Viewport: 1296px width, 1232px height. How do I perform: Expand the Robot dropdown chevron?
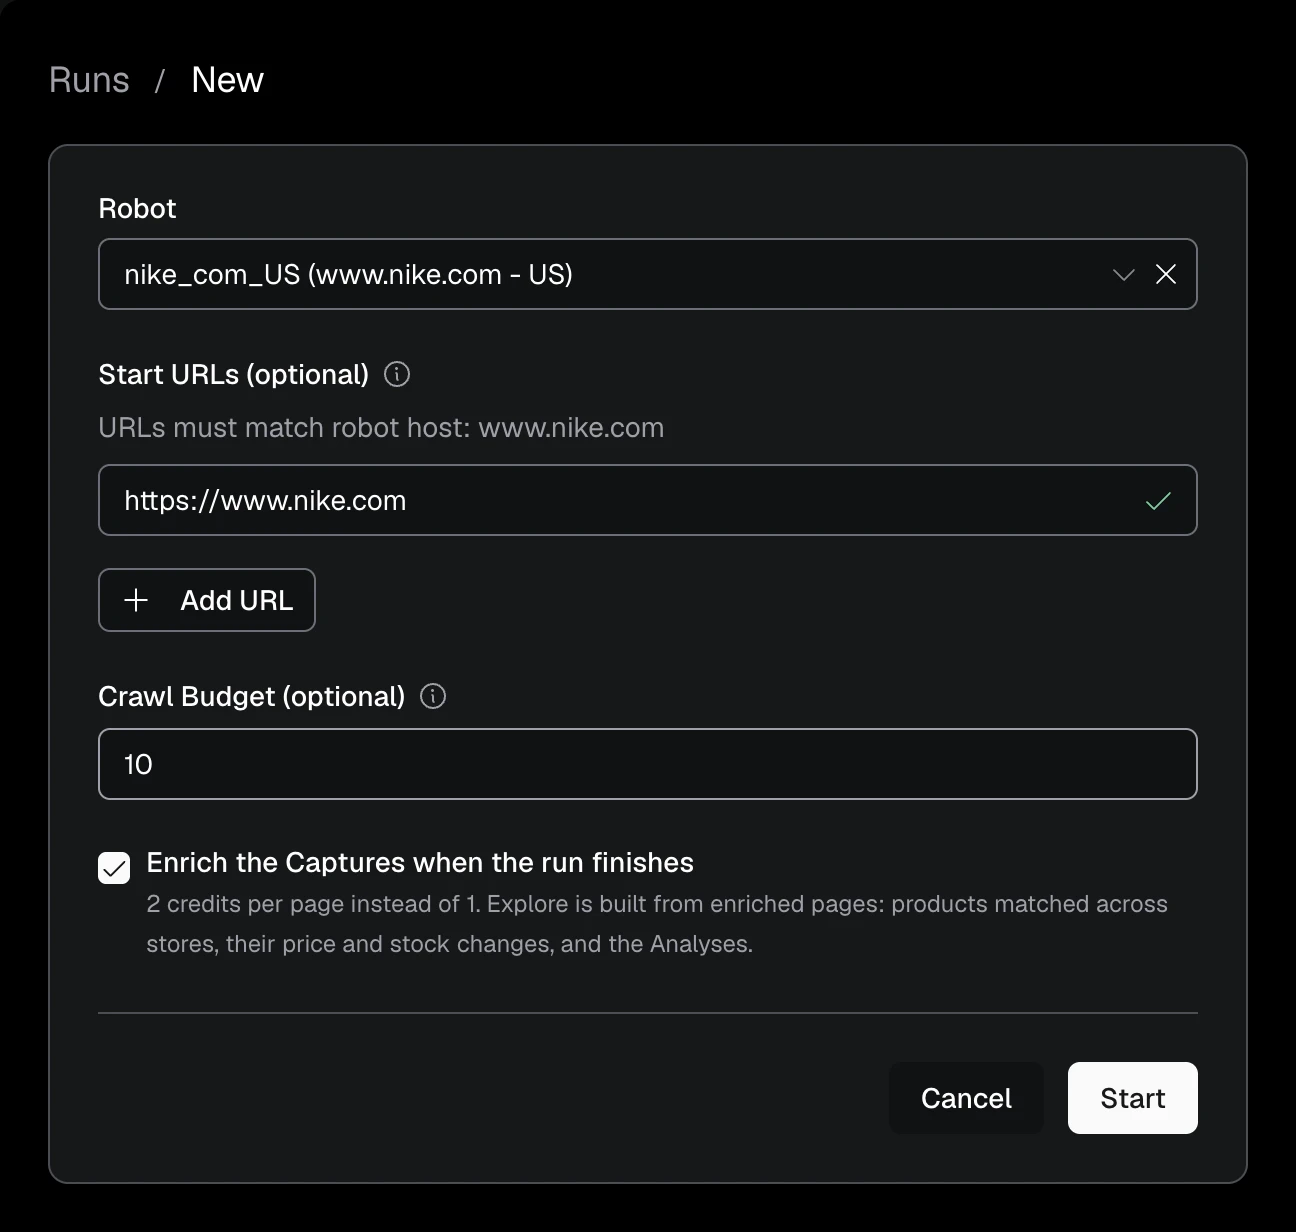point(1124,274)
